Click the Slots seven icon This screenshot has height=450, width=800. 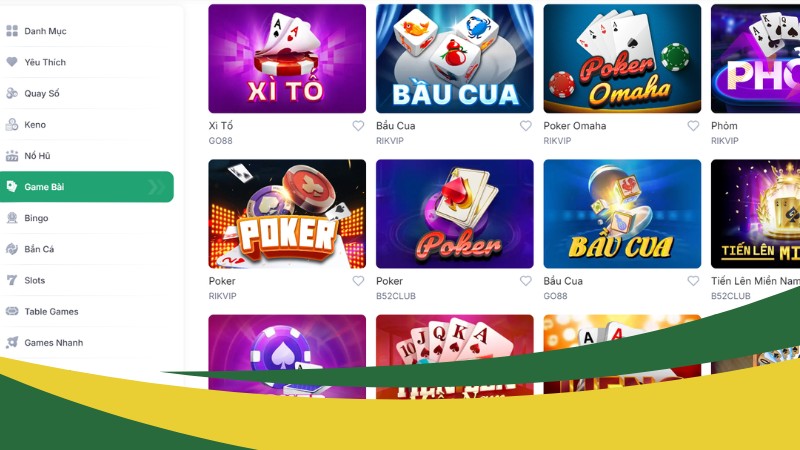[x=12, y=280]
